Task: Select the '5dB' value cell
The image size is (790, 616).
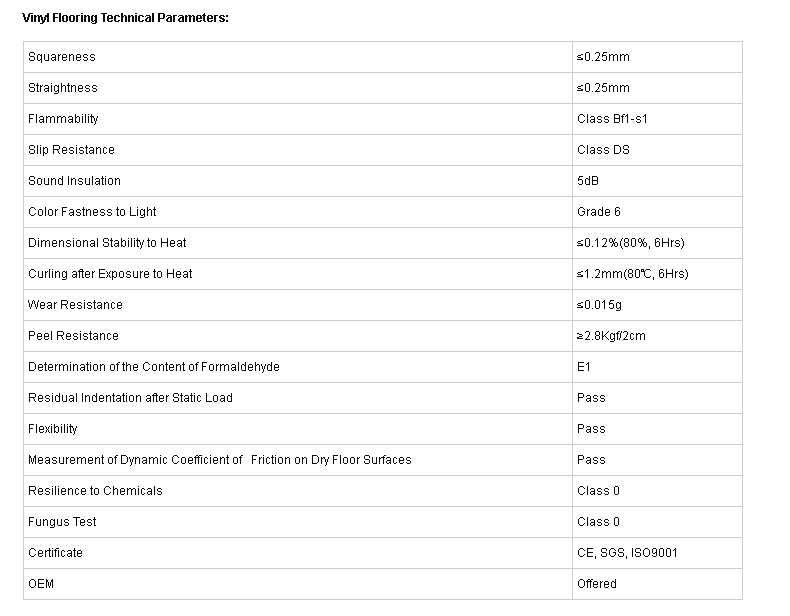Action: tap(588, 181)
